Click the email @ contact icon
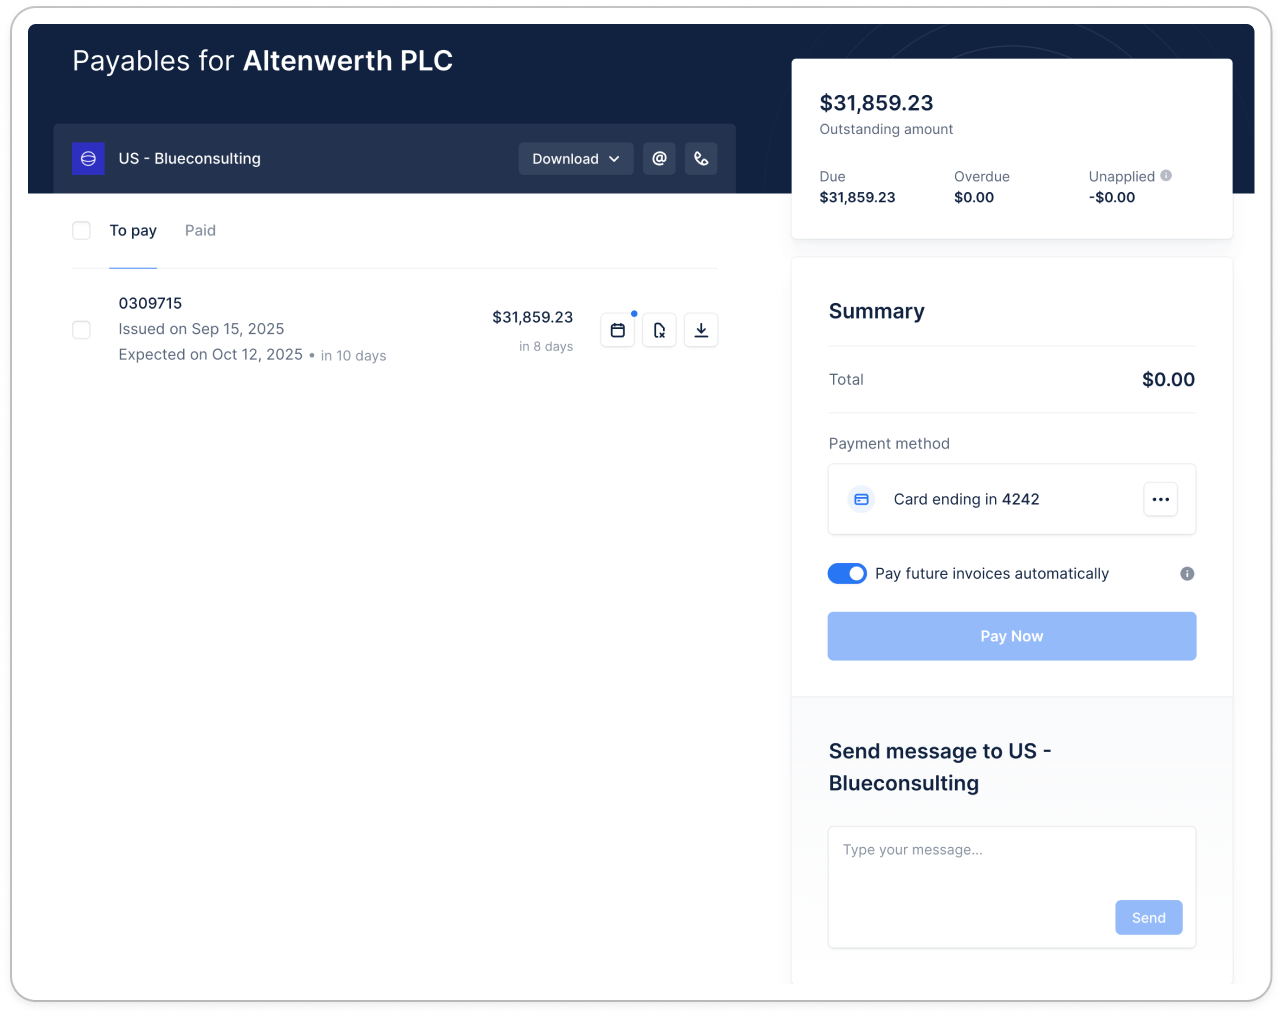This screenshot has width=1283, height=1016. pos(659,159)
